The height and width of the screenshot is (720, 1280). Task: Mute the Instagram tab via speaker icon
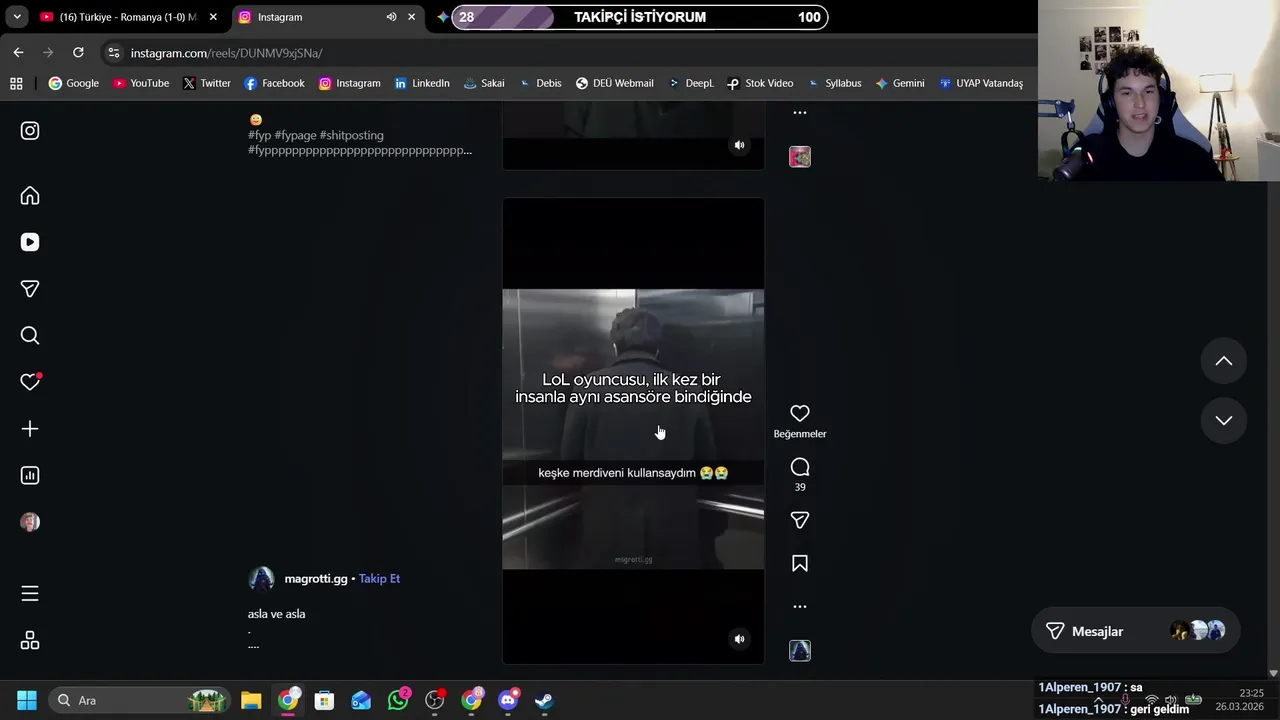point(391,17)
